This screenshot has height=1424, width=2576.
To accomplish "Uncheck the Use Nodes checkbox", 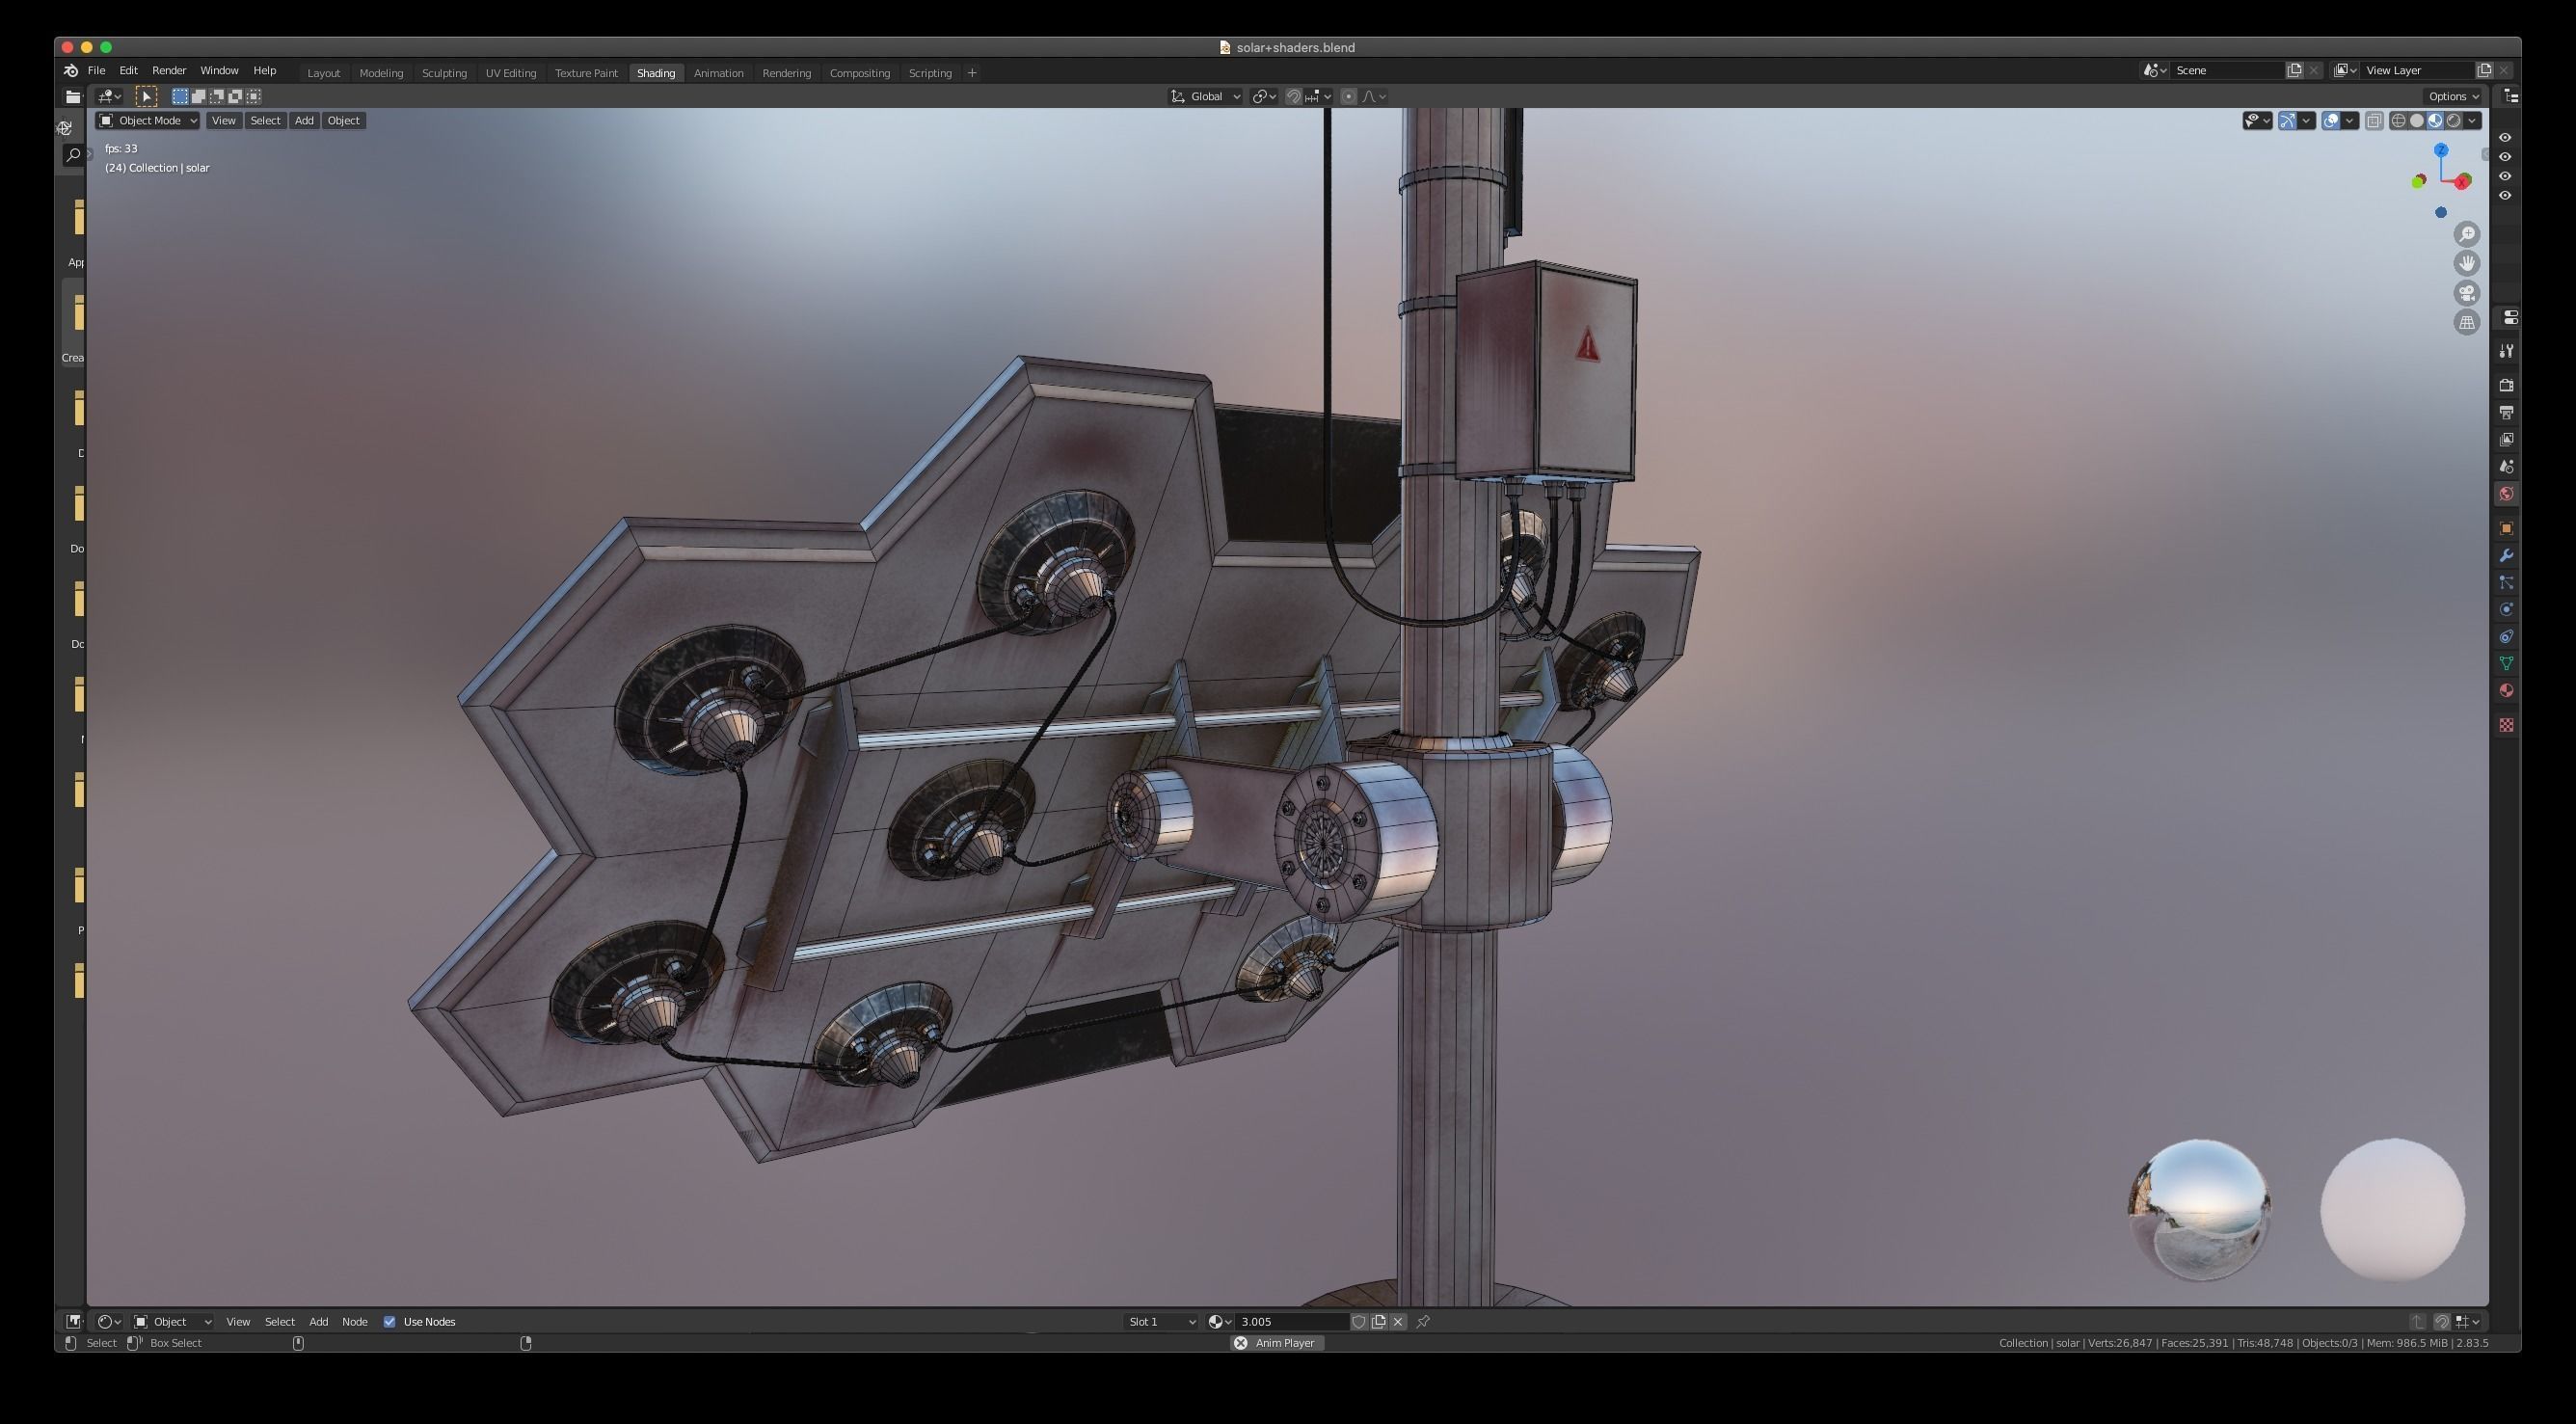I will 390,1321.
